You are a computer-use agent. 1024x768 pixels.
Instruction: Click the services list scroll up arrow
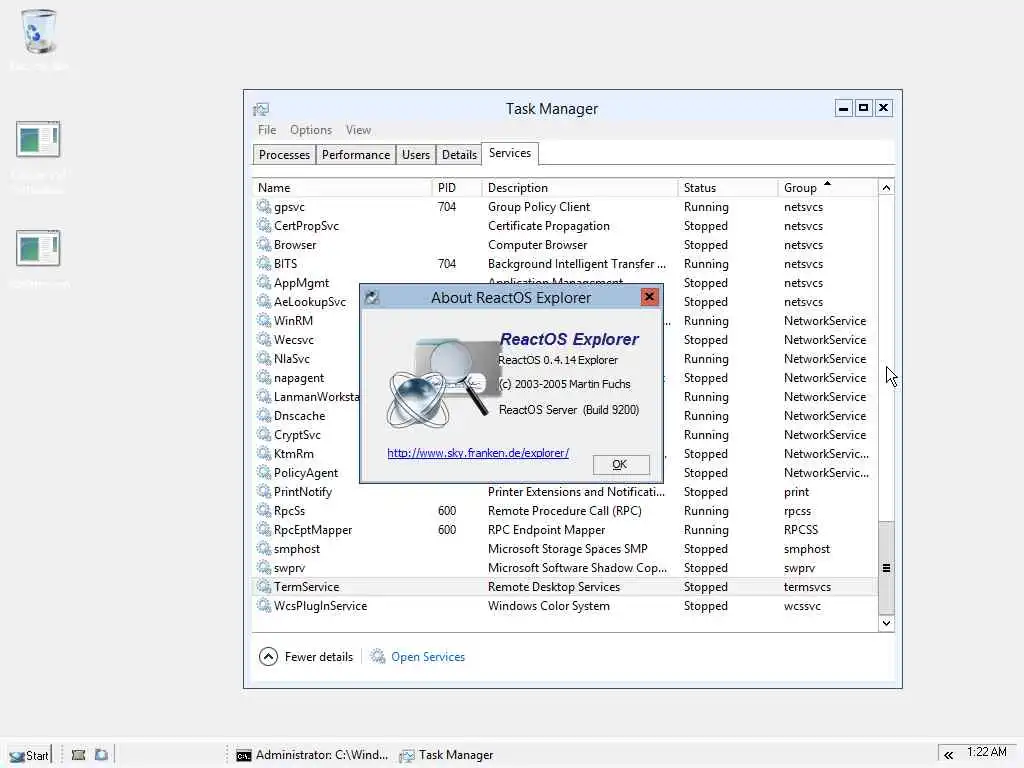[x=886, y=188]
